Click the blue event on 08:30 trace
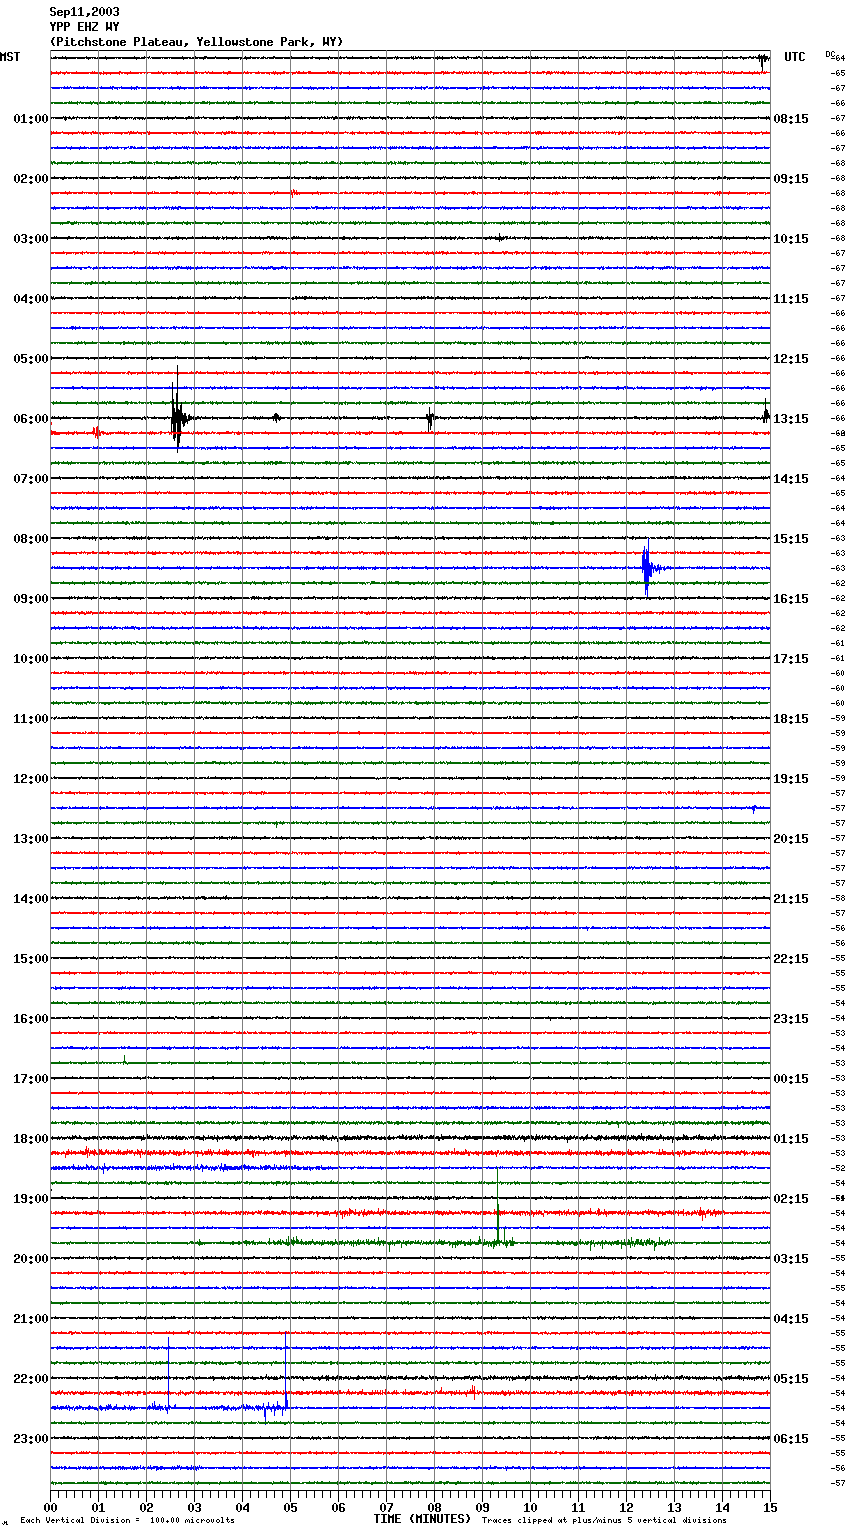This screenshot has width=850, height=1534. point(648,568)
